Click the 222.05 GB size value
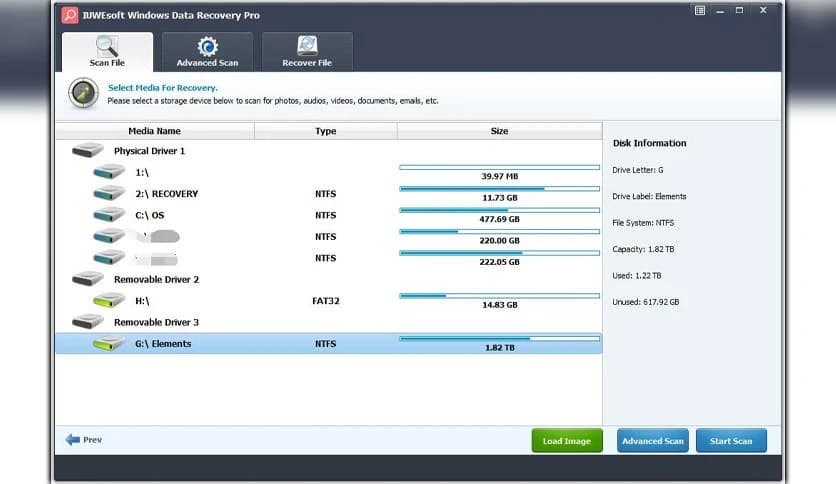 pyautogui.click(x=500, y=262)
